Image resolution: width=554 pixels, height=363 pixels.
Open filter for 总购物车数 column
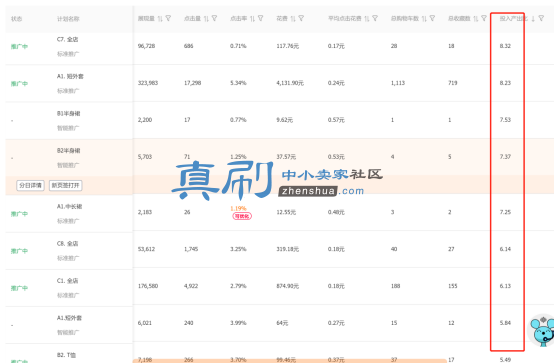pyautogui.click(x=432, y=18)
